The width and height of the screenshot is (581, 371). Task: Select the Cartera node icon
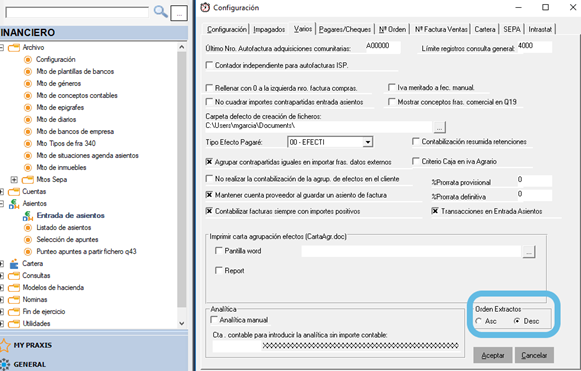click(x=14, y=264)
